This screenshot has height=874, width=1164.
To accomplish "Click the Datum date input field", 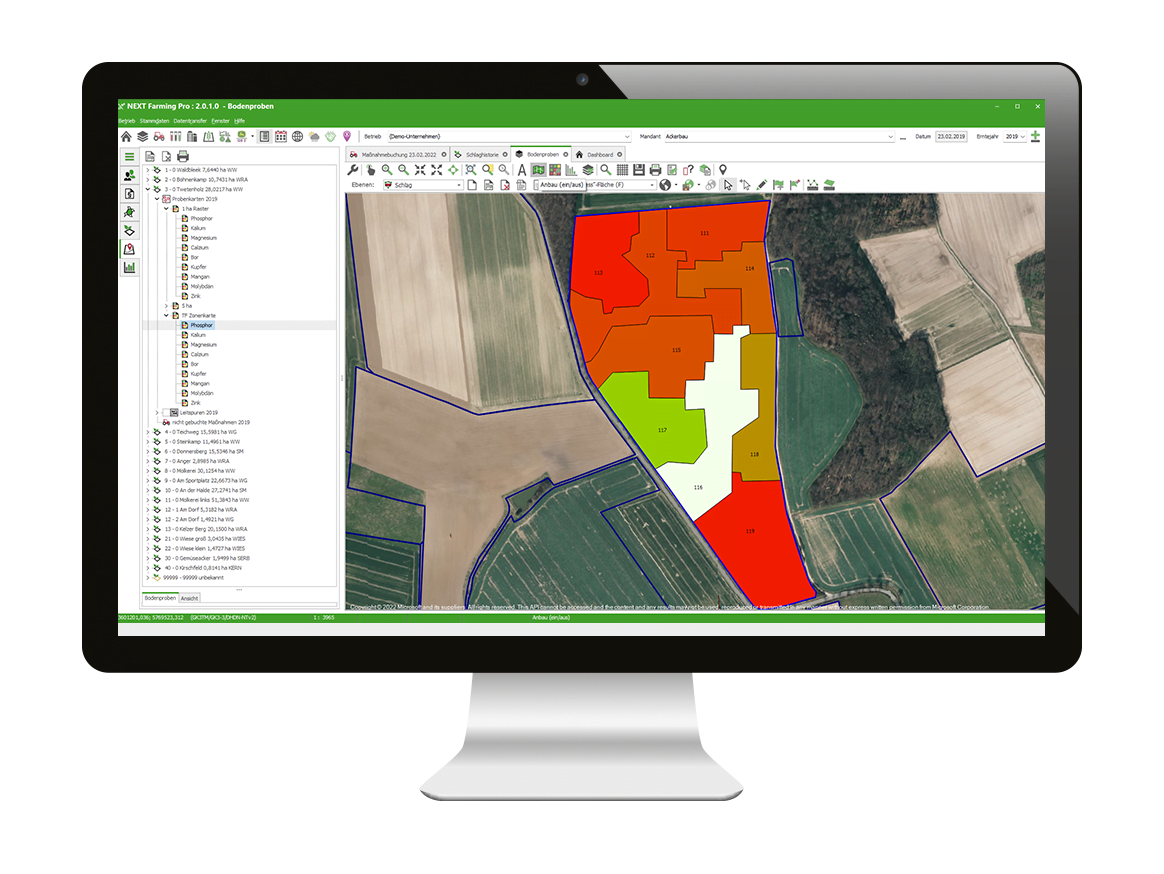I will click(x=951, y=136).
